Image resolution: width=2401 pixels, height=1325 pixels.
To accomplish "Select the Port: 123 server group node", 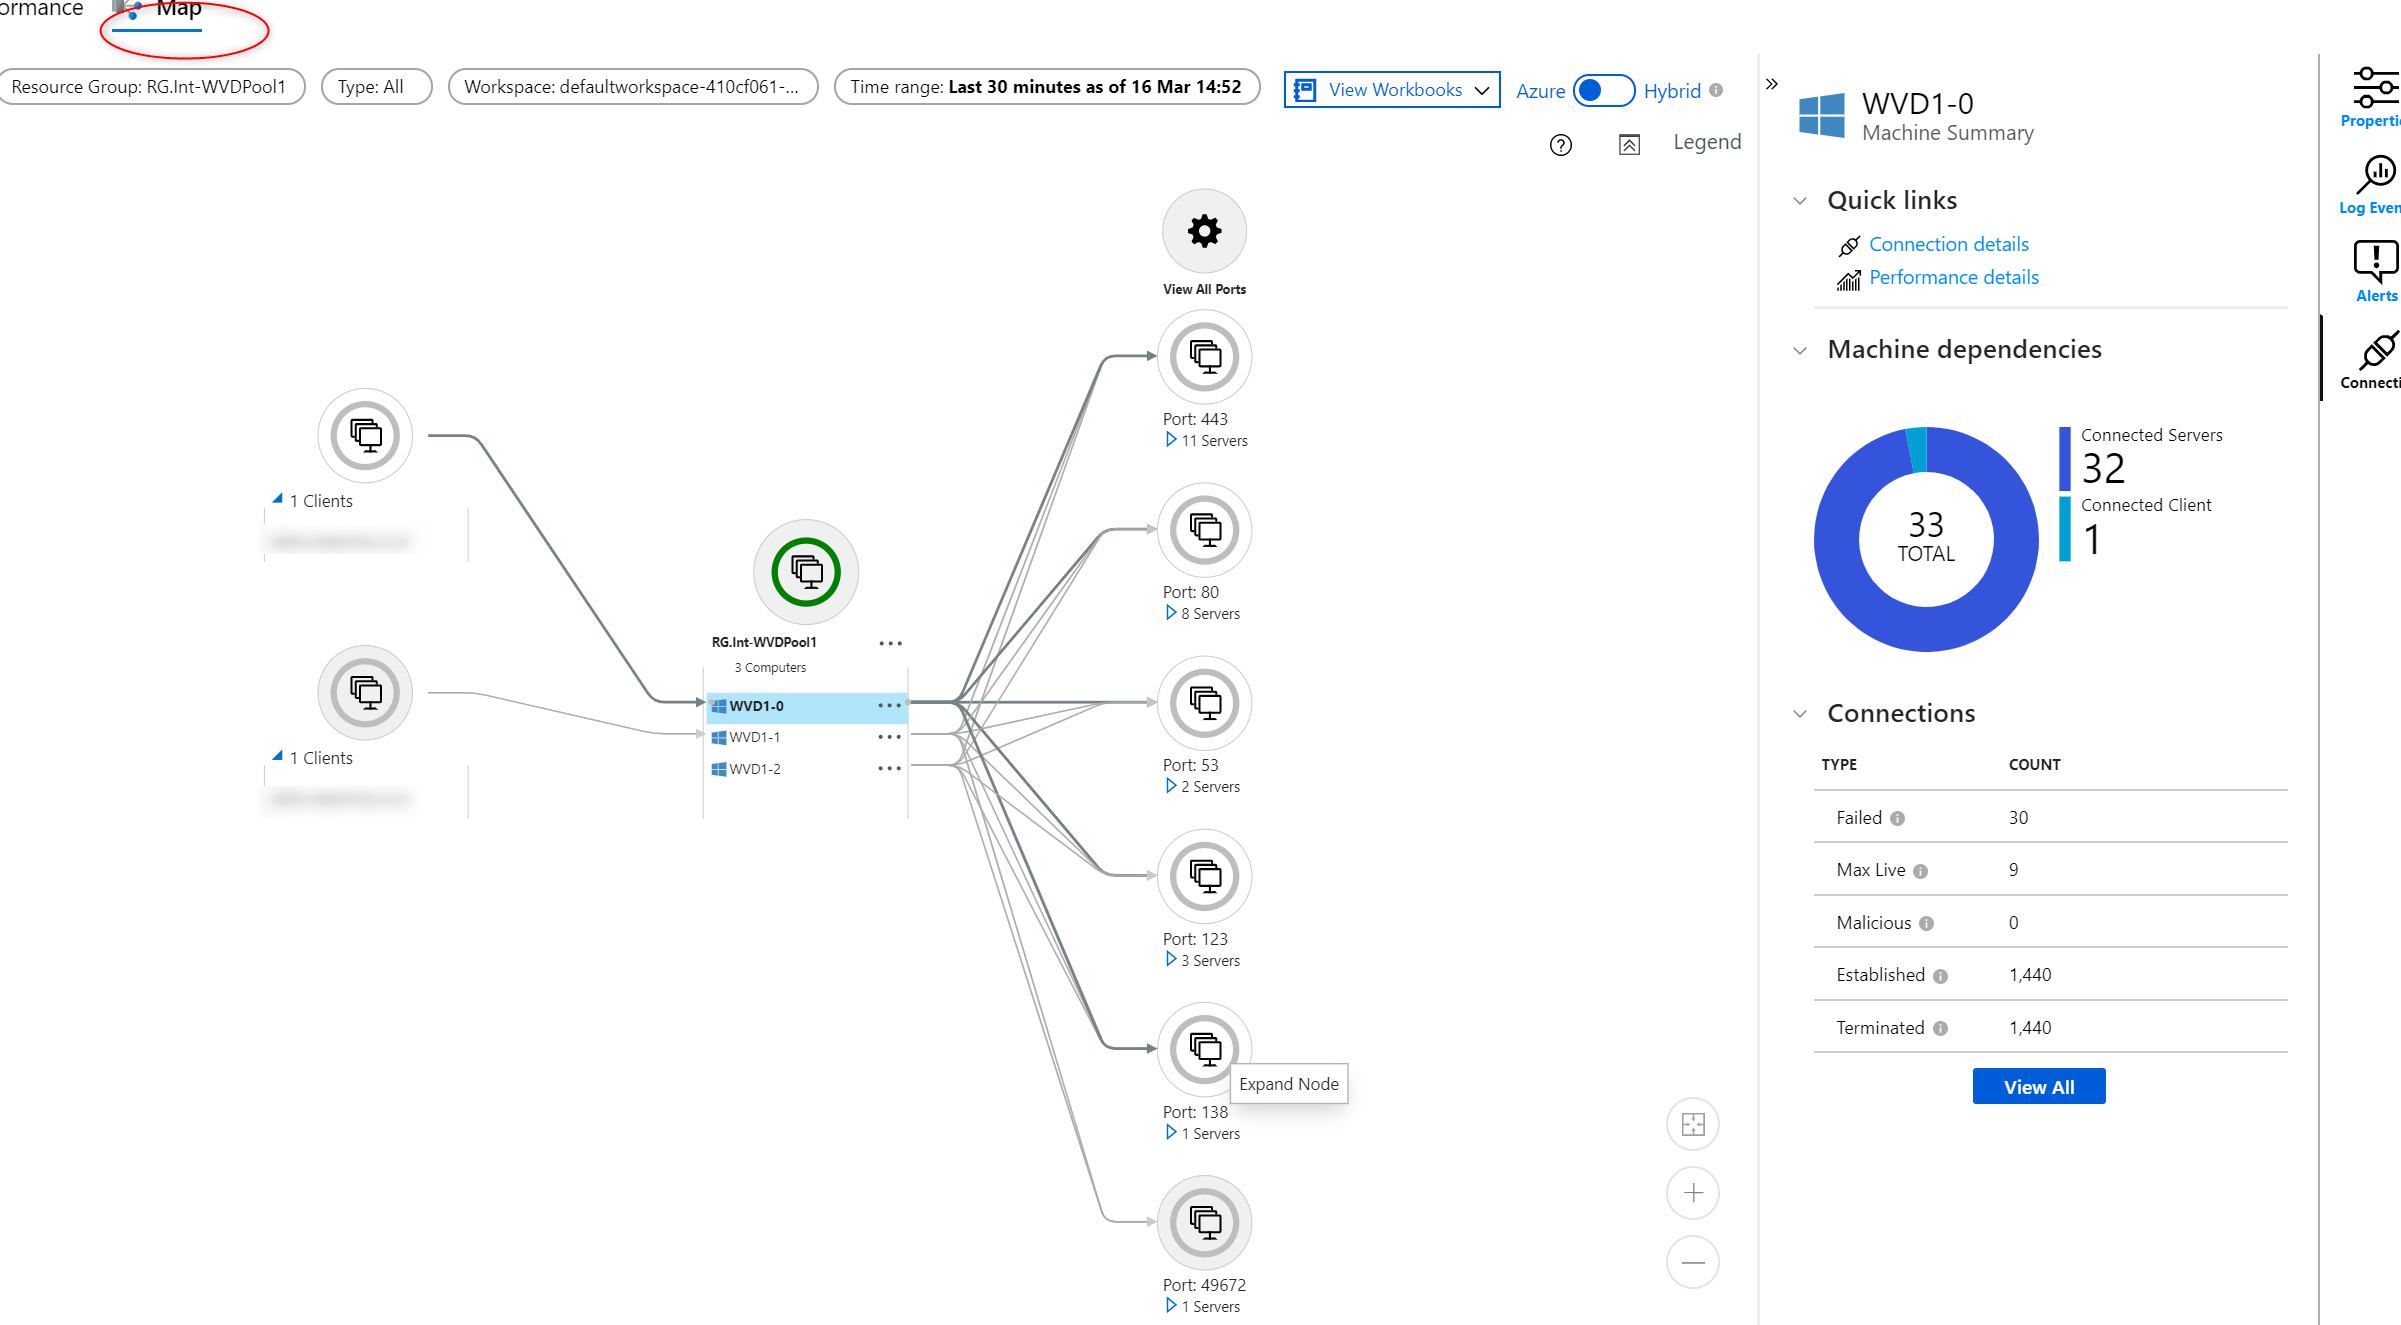I will [x=1204, y=876].
